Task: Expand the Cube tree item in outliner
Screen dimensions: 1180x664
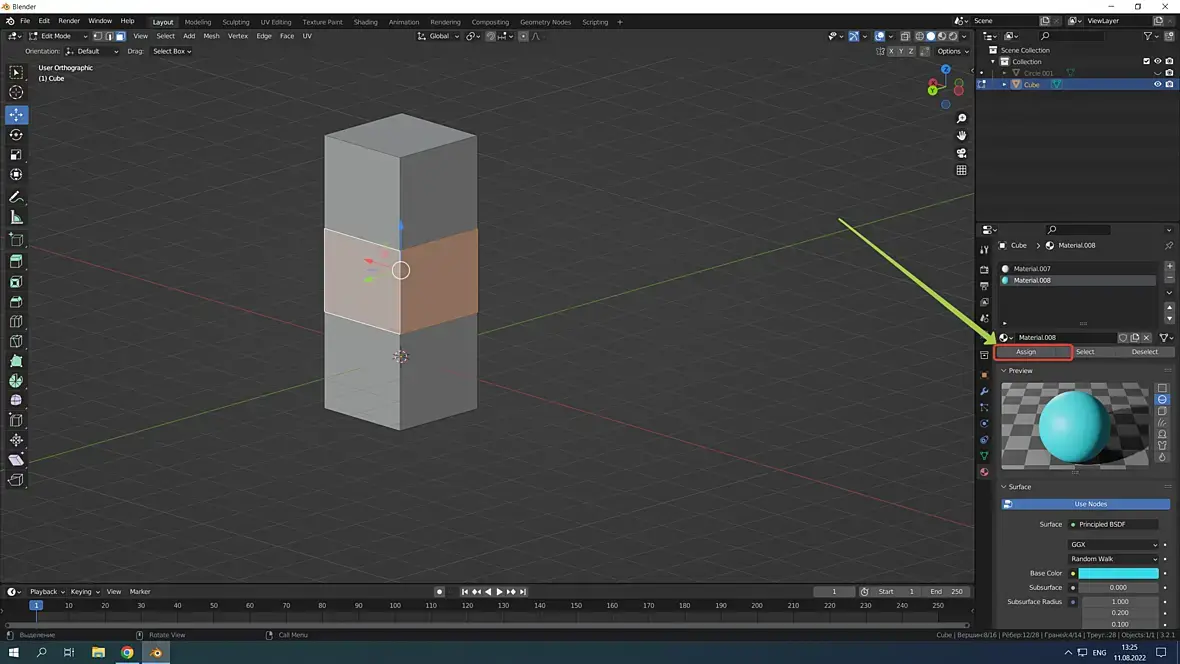Action: [1006, 84]
